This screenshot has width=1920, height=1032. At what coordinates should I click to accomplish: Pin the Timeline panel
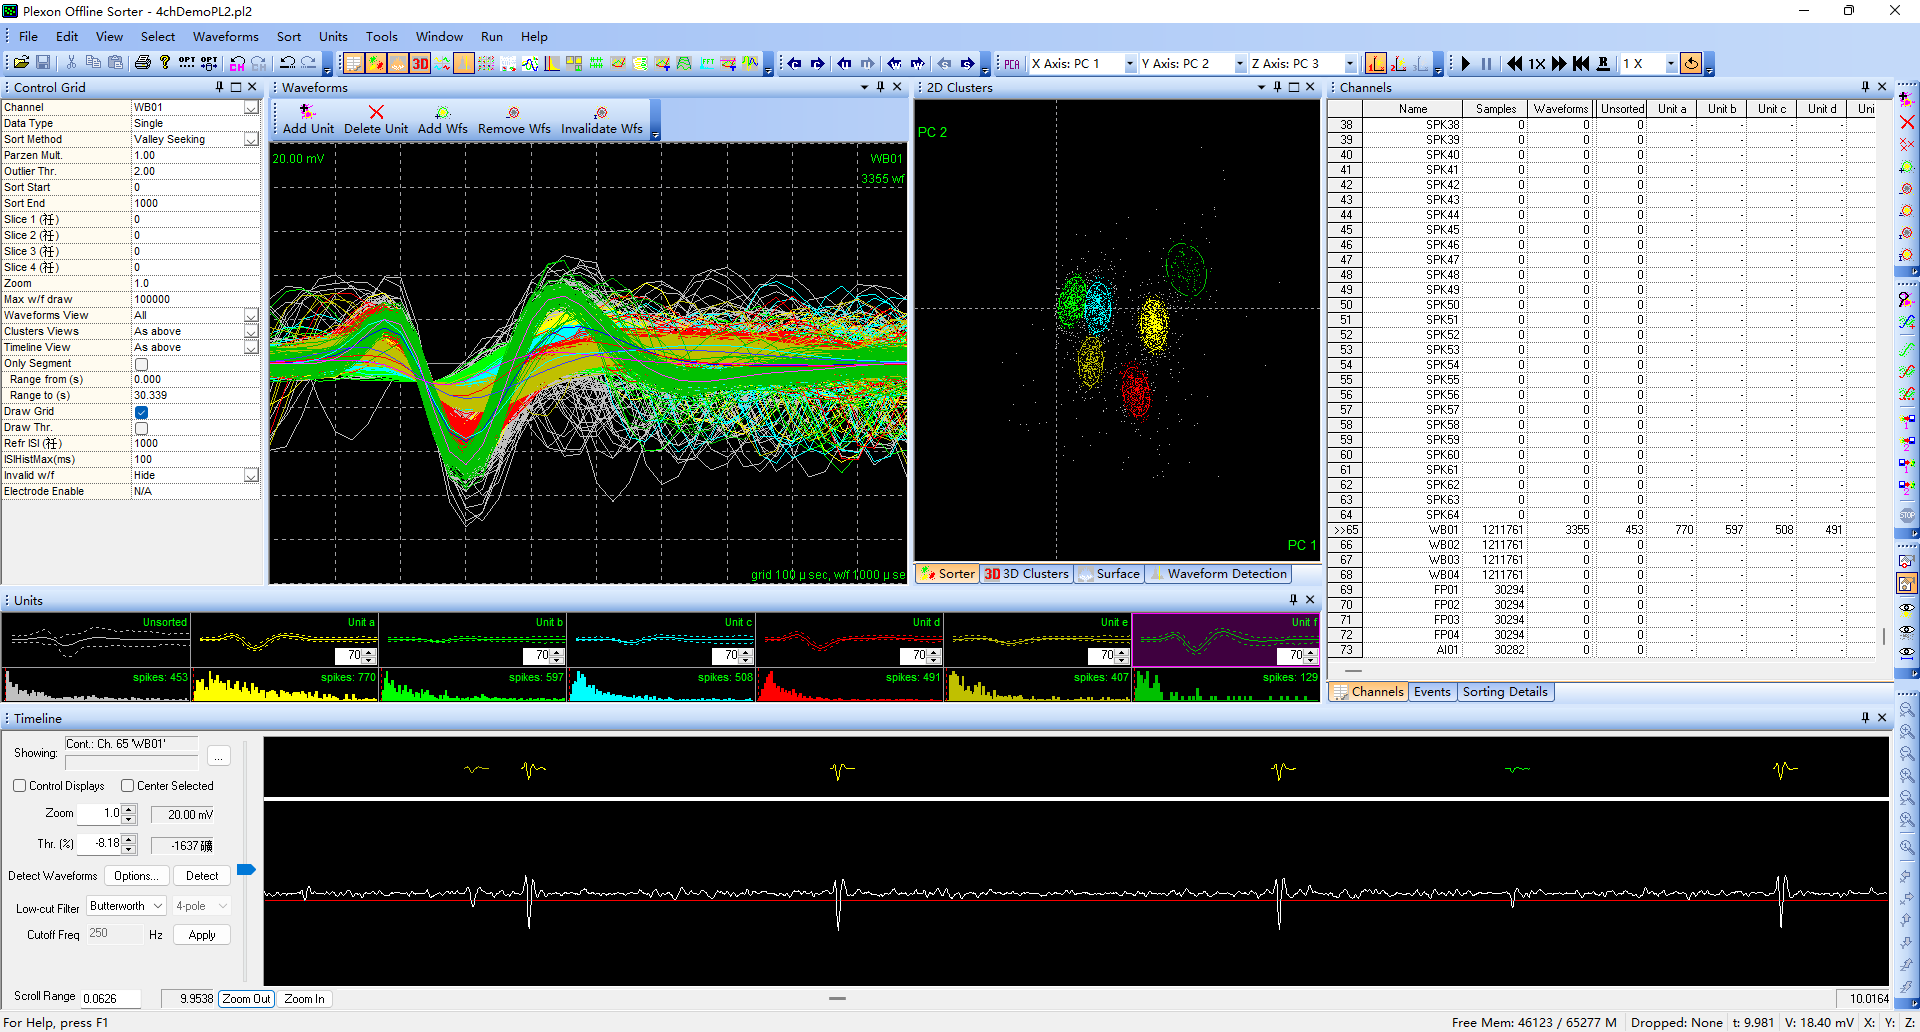[1865, 718]
